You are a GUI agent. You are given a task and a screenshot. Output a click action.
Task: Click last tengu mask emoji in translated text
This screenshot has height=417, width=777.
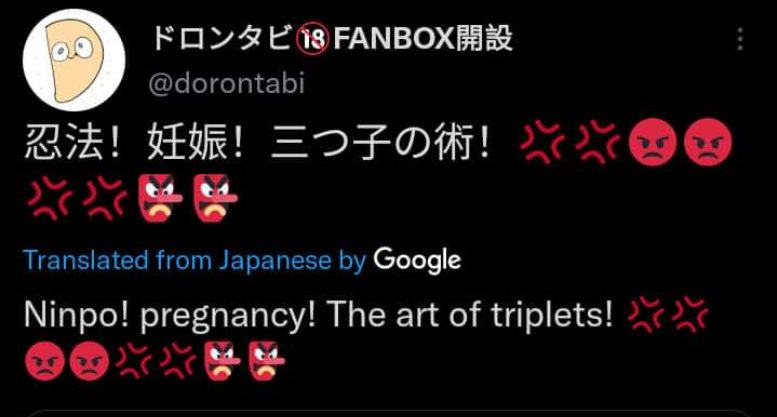267,361
